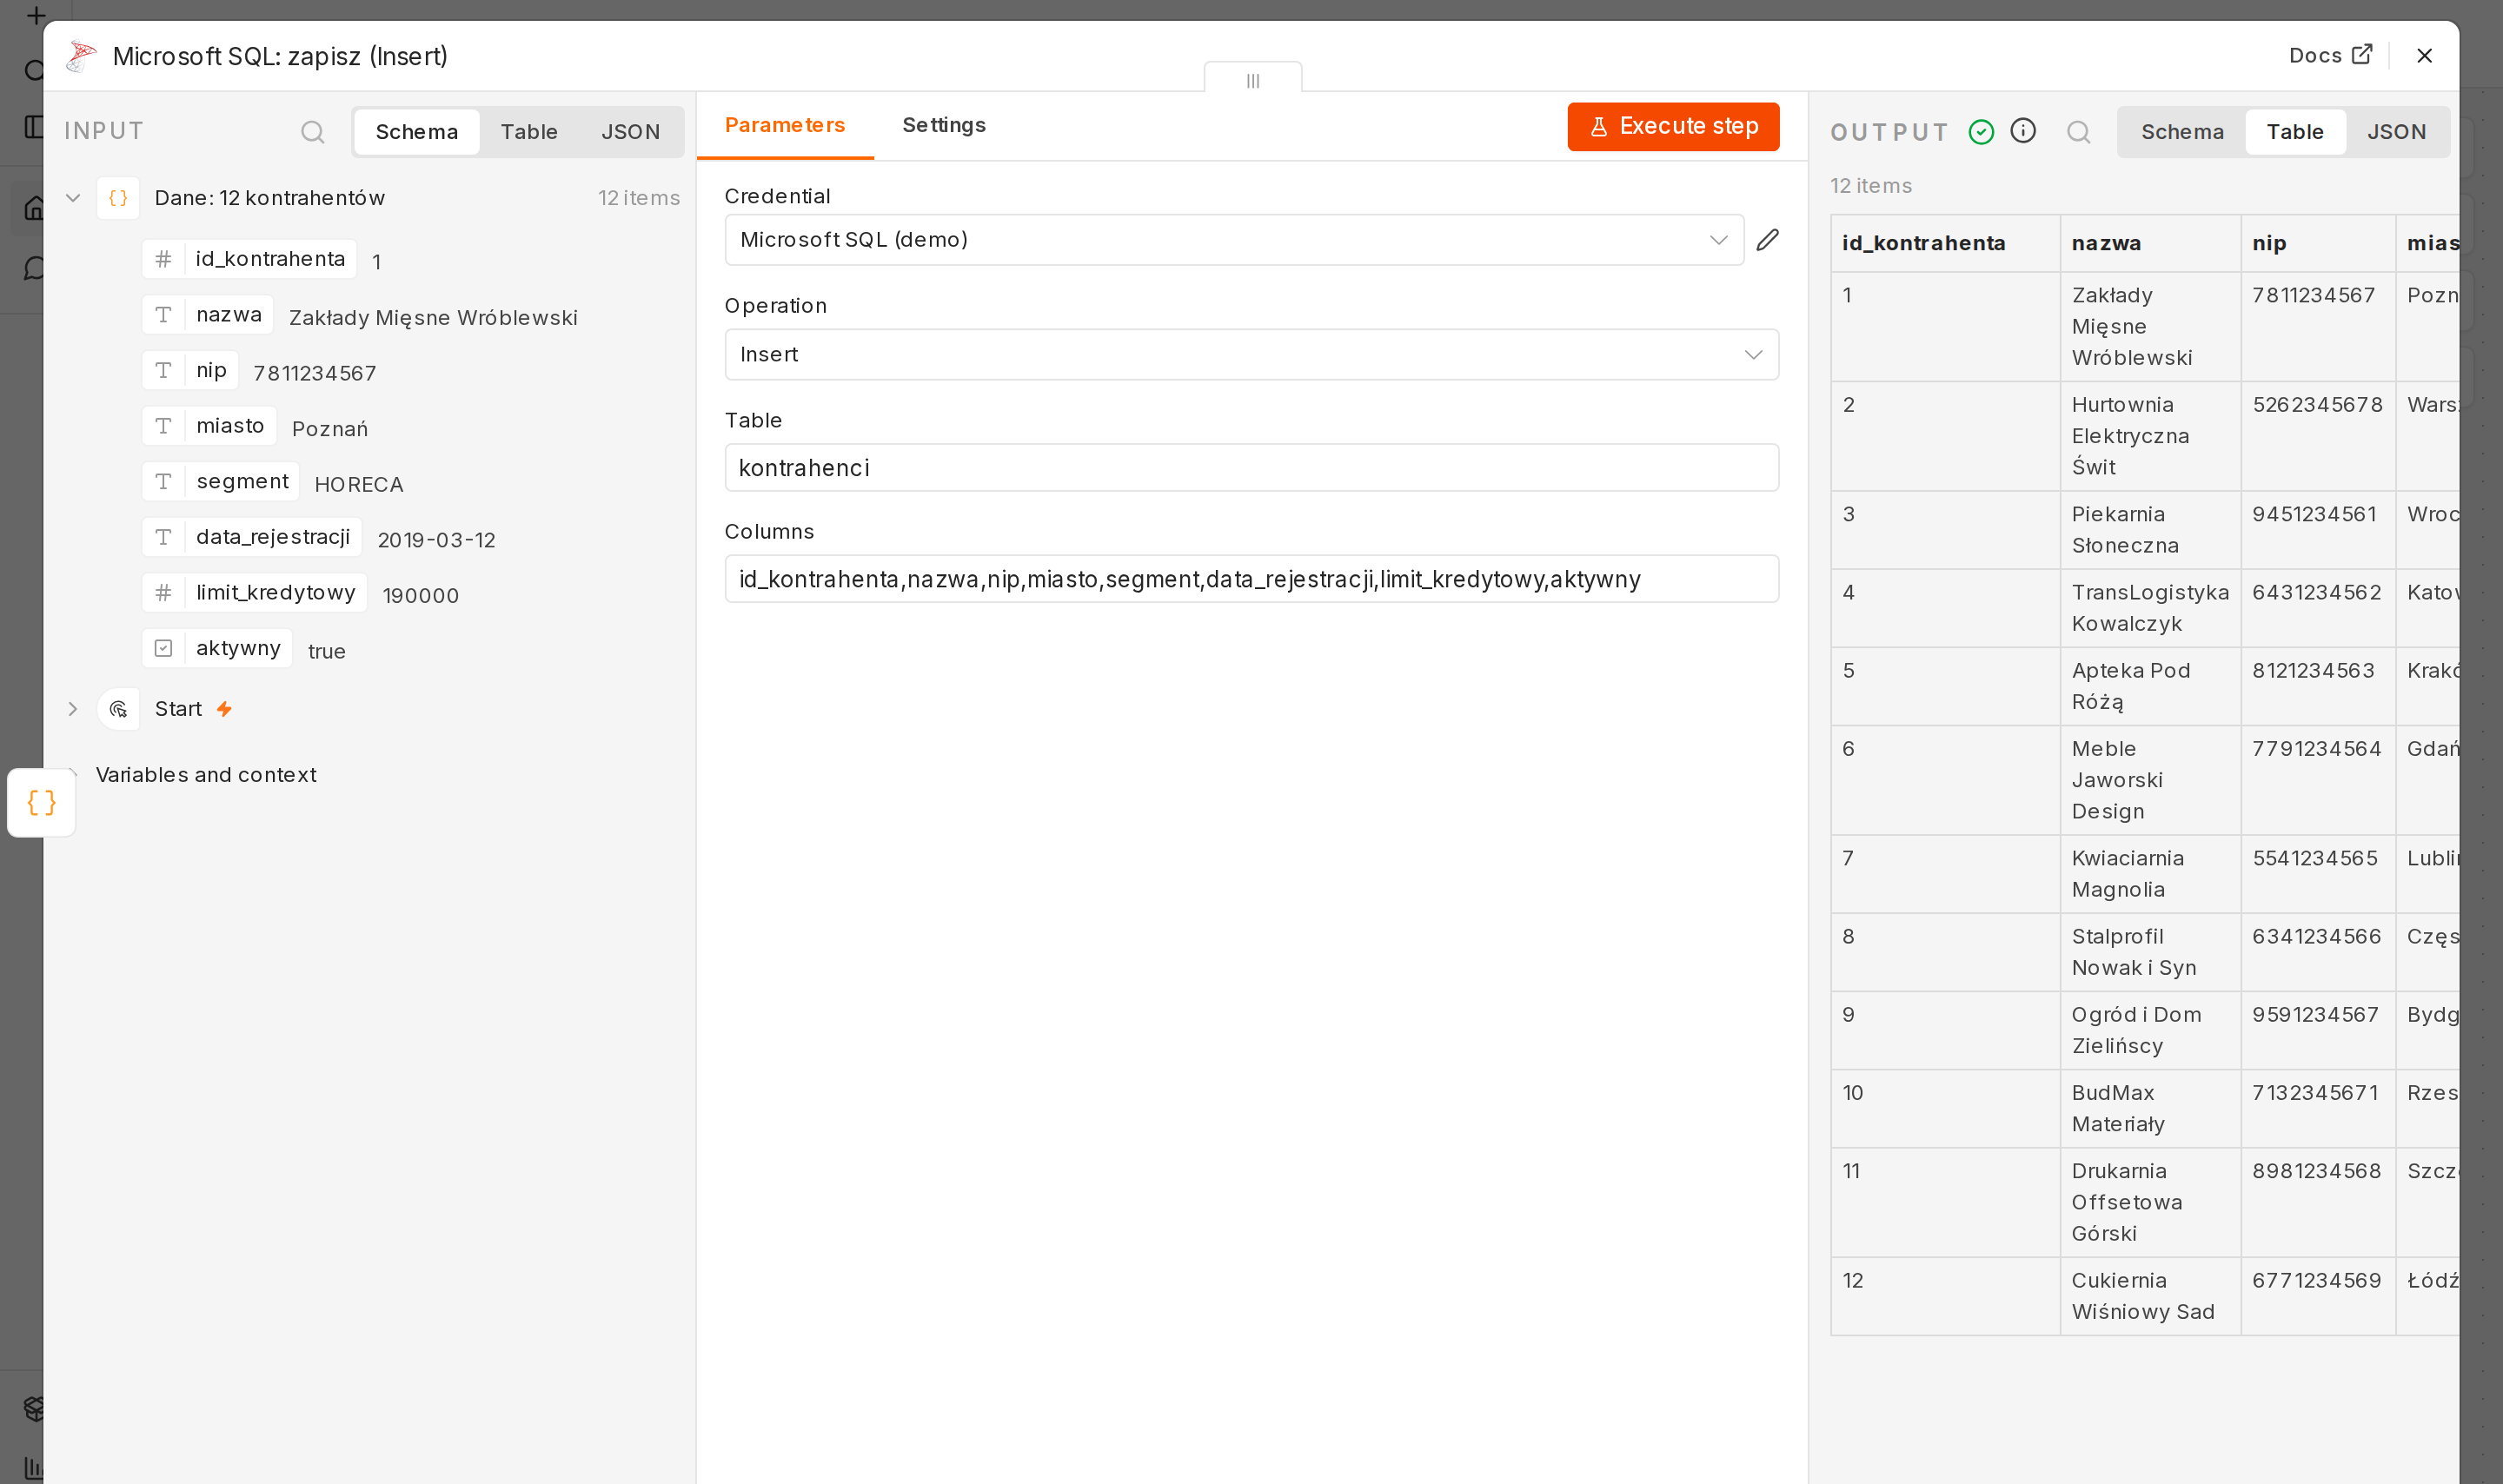Click the Dane node braces icon

point(118,198)
